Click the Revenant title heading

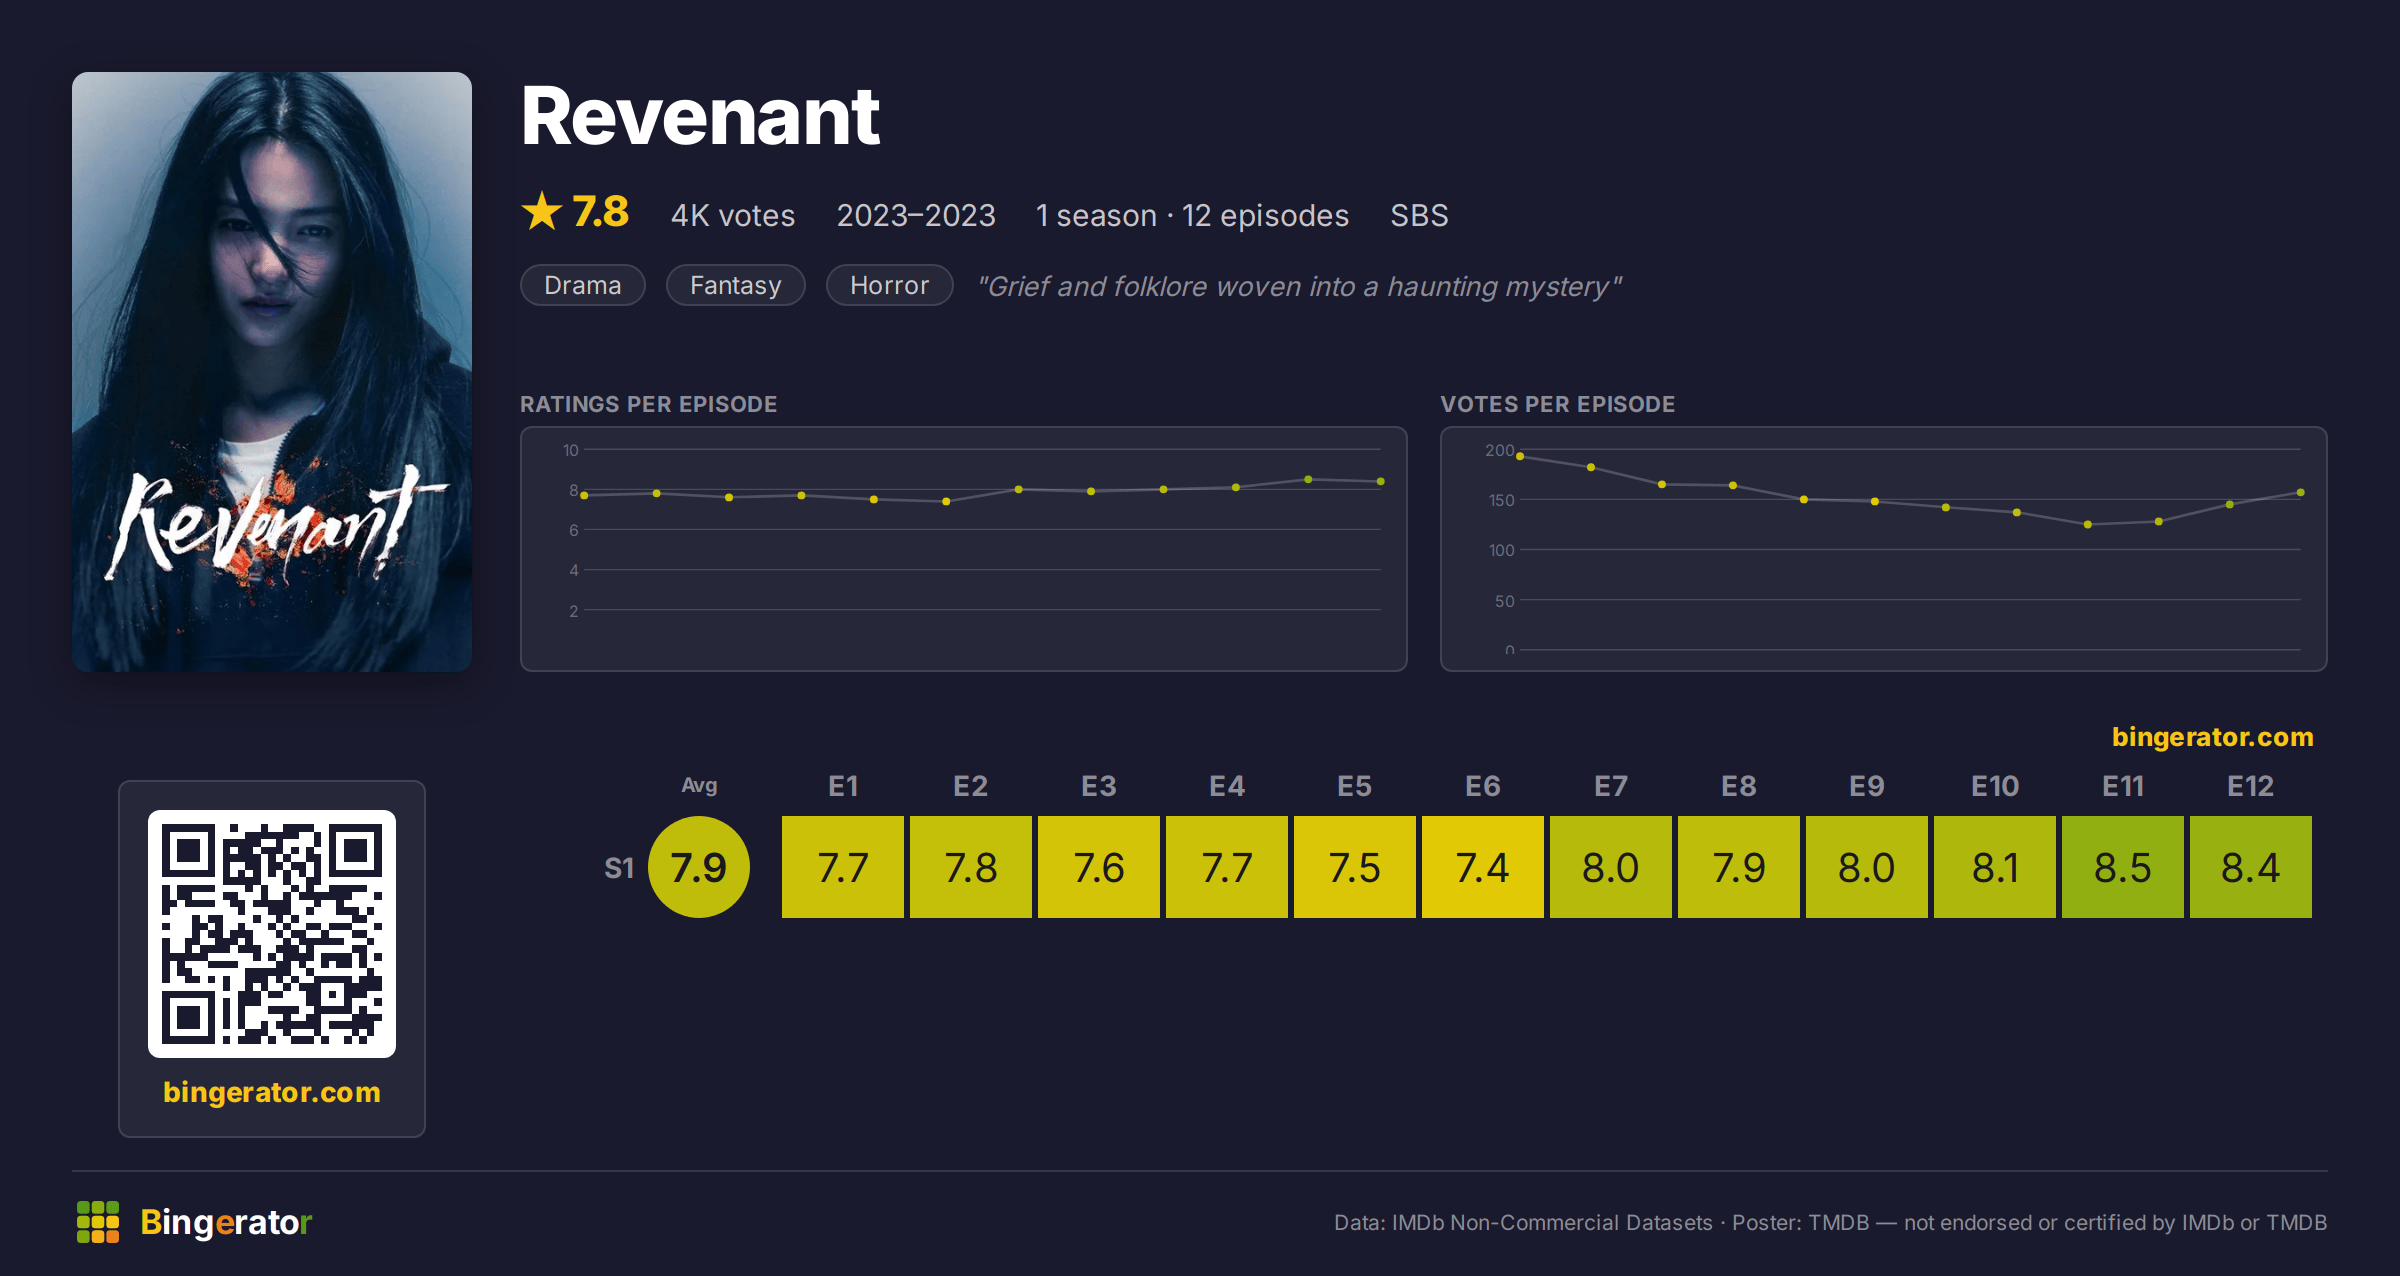coord(700,117)
